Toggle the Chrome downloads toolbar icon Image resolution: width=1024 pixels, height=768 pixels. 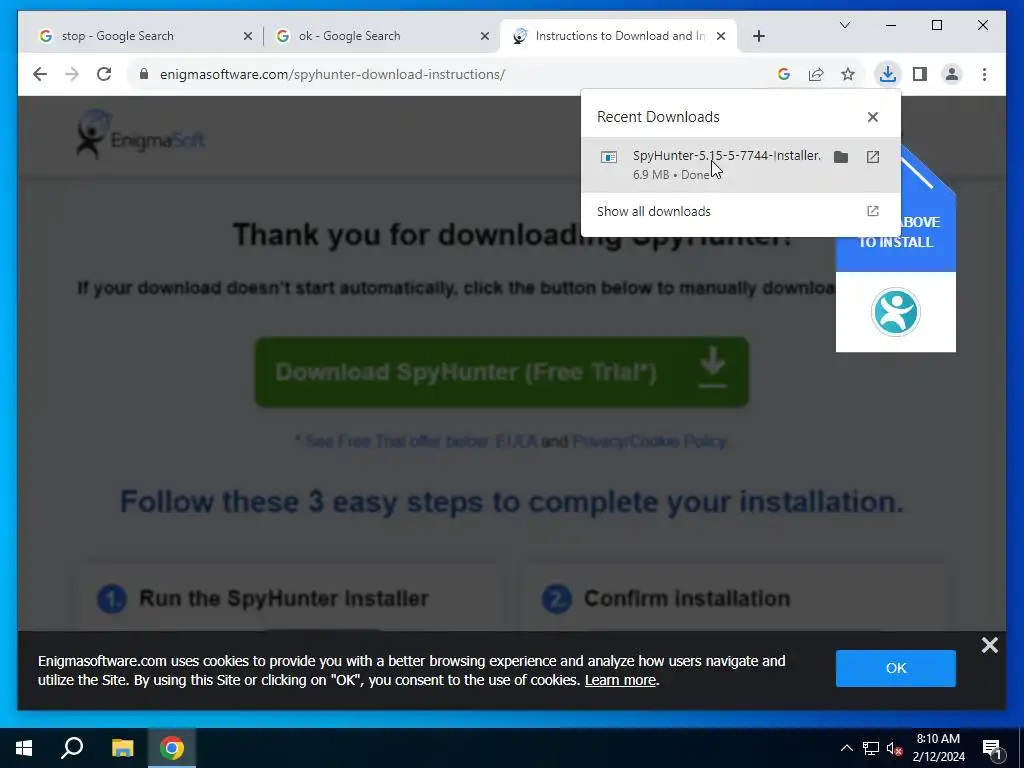click(888, 74)
